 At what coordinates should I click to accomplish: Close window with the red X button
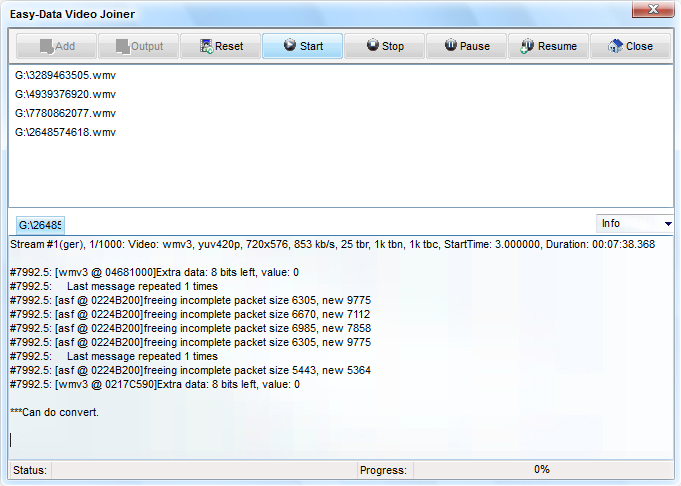click(653, 10)
